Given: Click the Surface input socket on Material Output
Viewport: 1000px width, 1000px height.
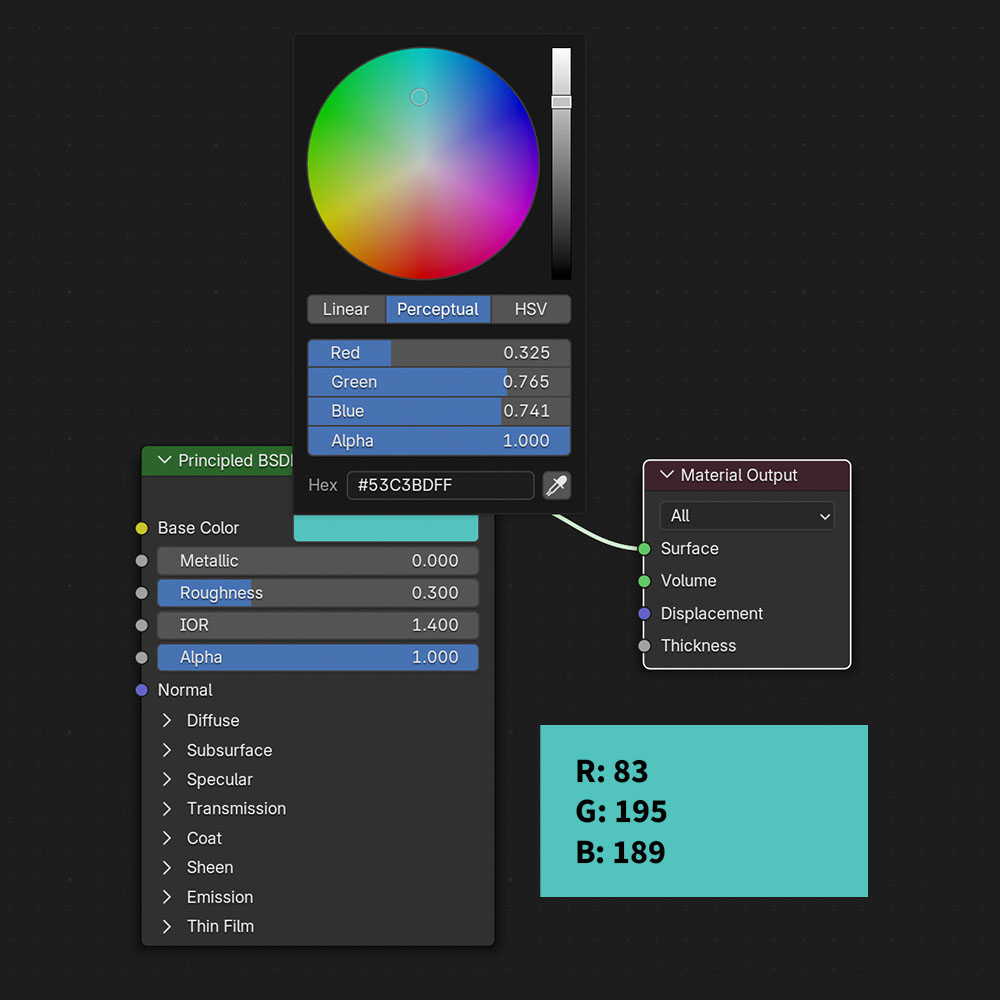Looking at the screenshot, I should pyautogui.click(x=646, y=548).
